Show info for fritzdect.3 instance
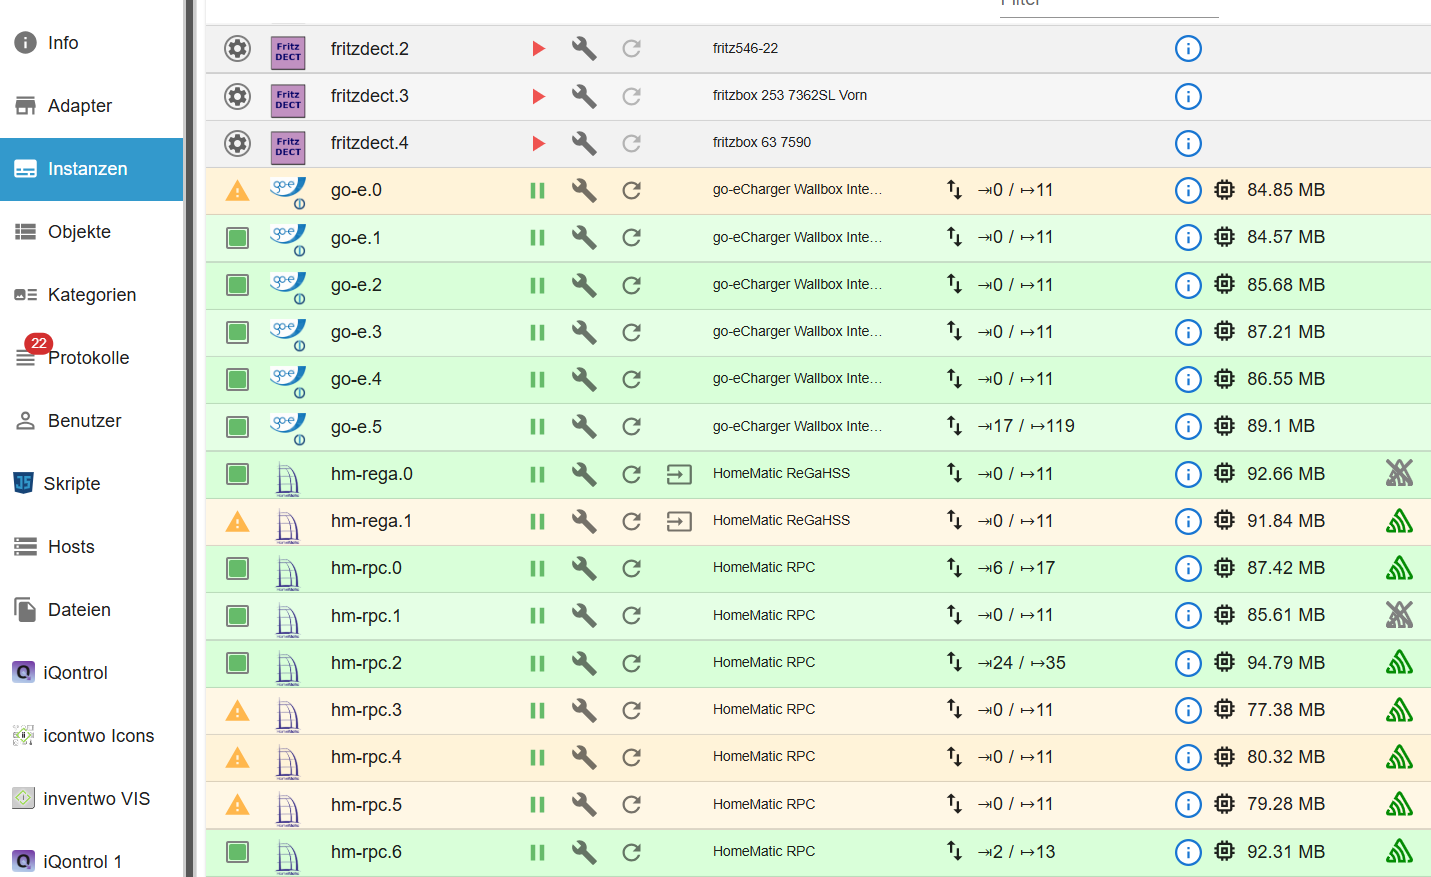The width and height of the screenshot is (1431, 877). pos(1188,96)
